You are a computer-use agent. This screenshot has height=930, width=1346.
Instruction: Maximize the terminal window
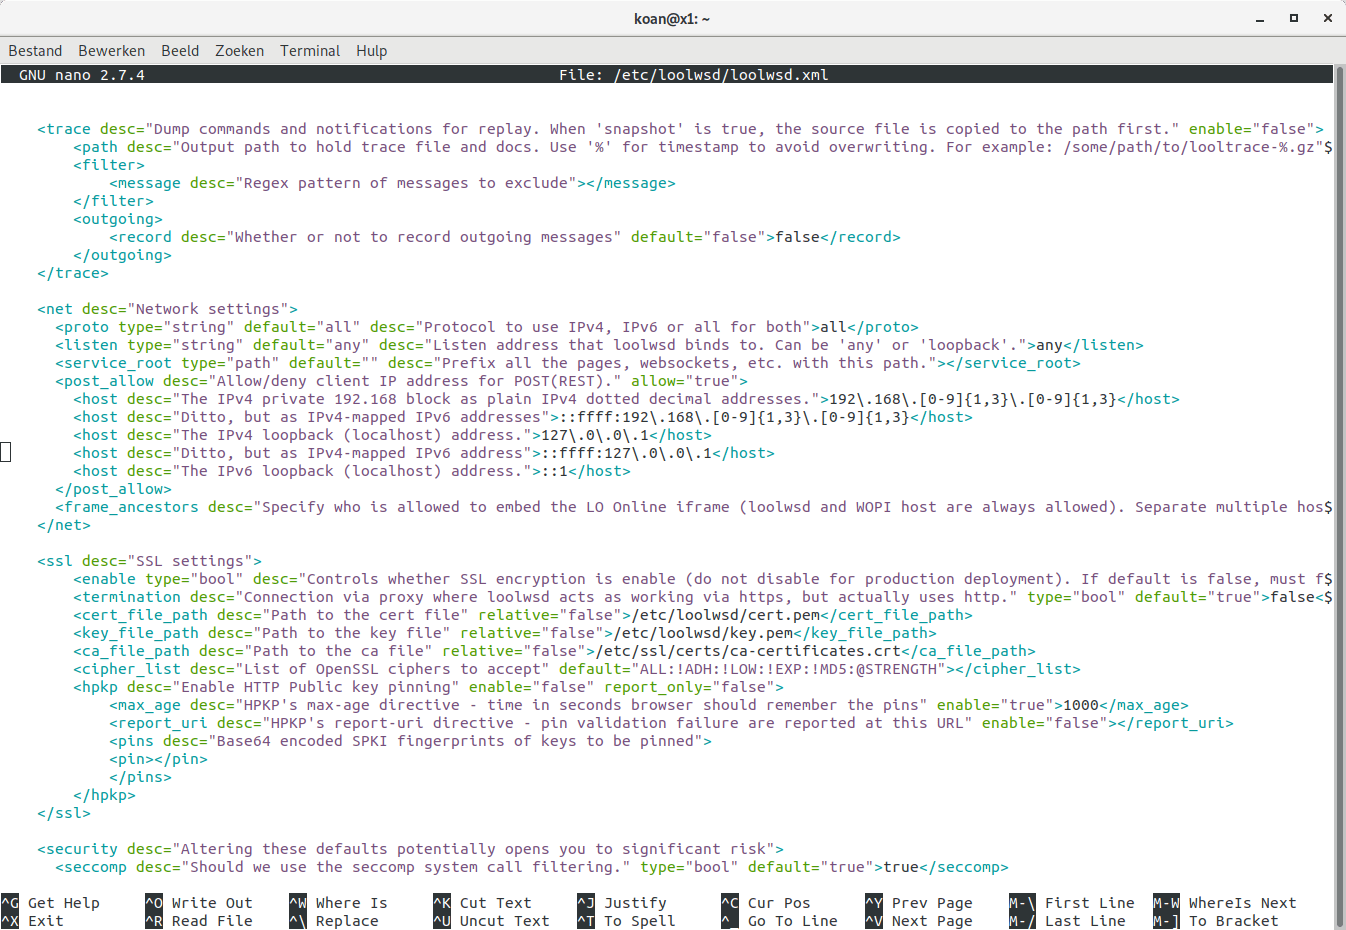coord(1293,18)
